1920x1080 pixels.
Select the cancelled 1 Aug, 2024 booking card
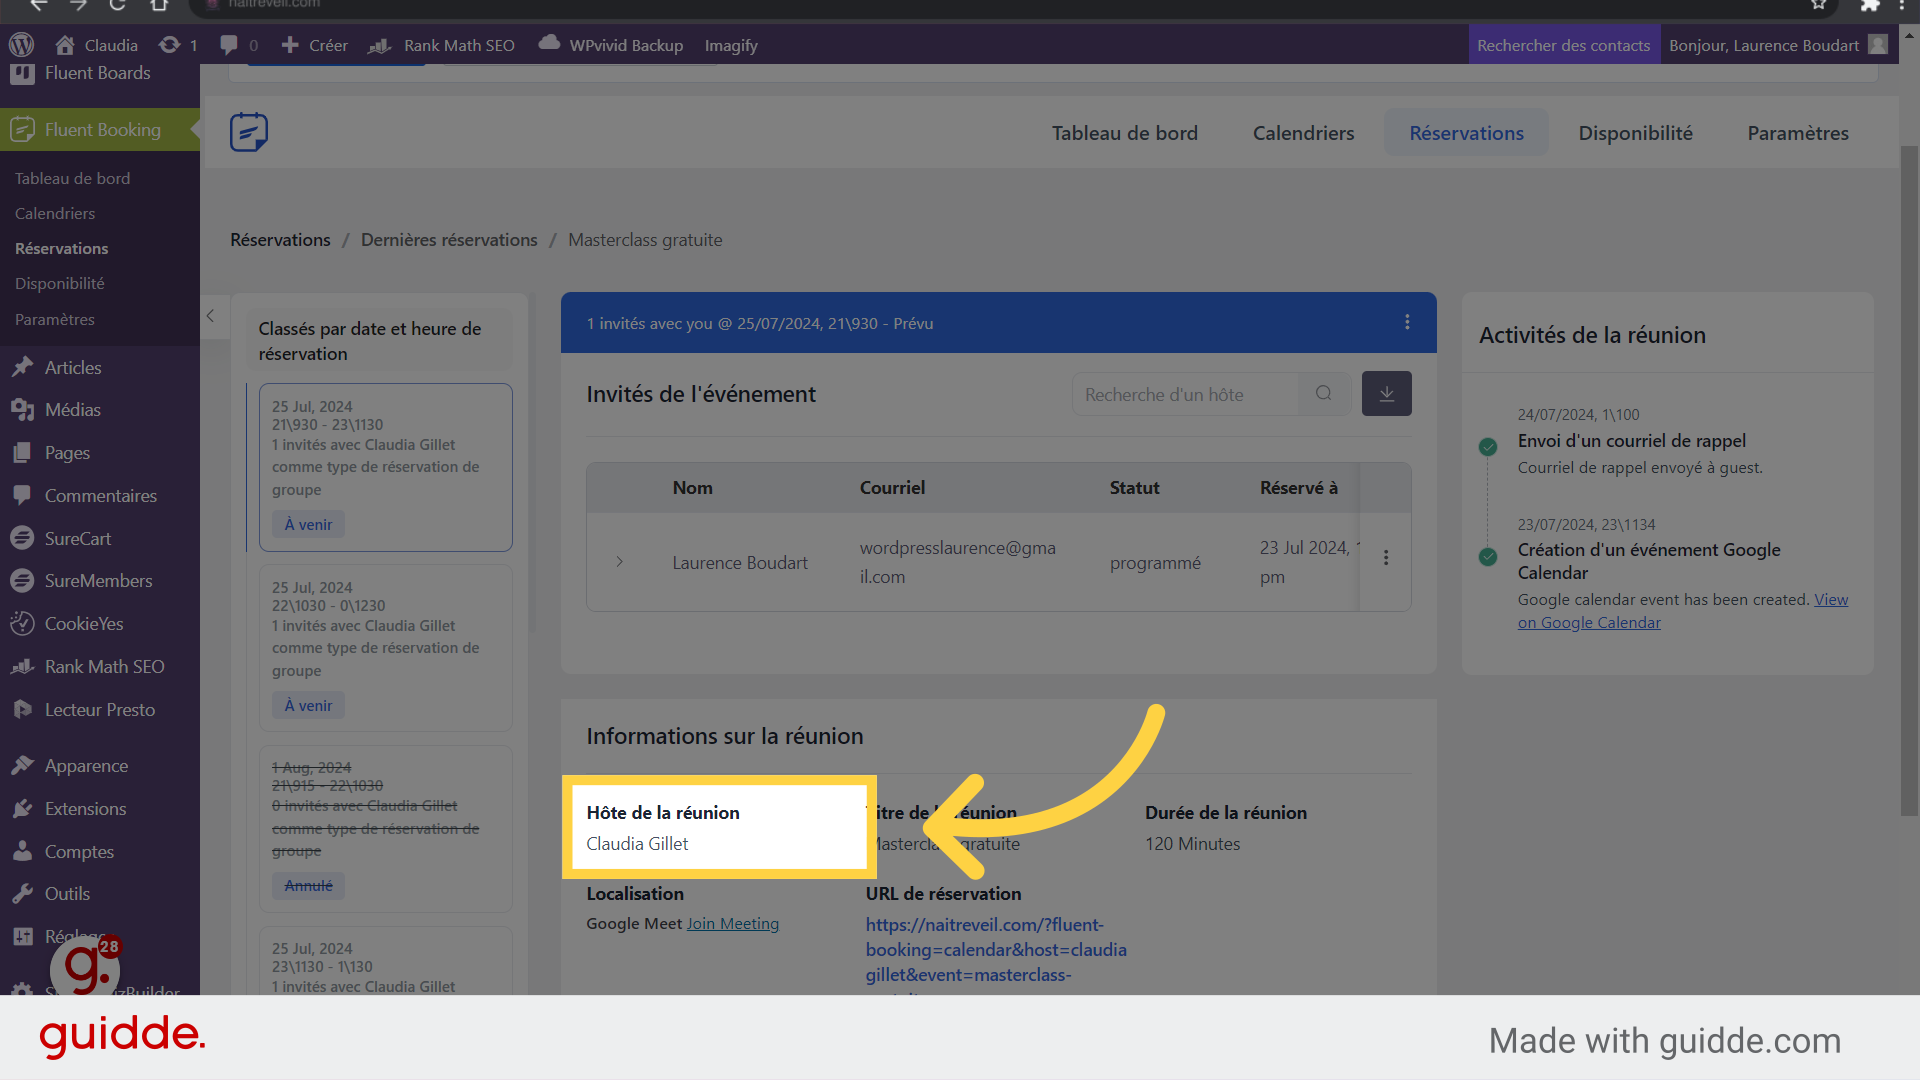click(386, 828)
